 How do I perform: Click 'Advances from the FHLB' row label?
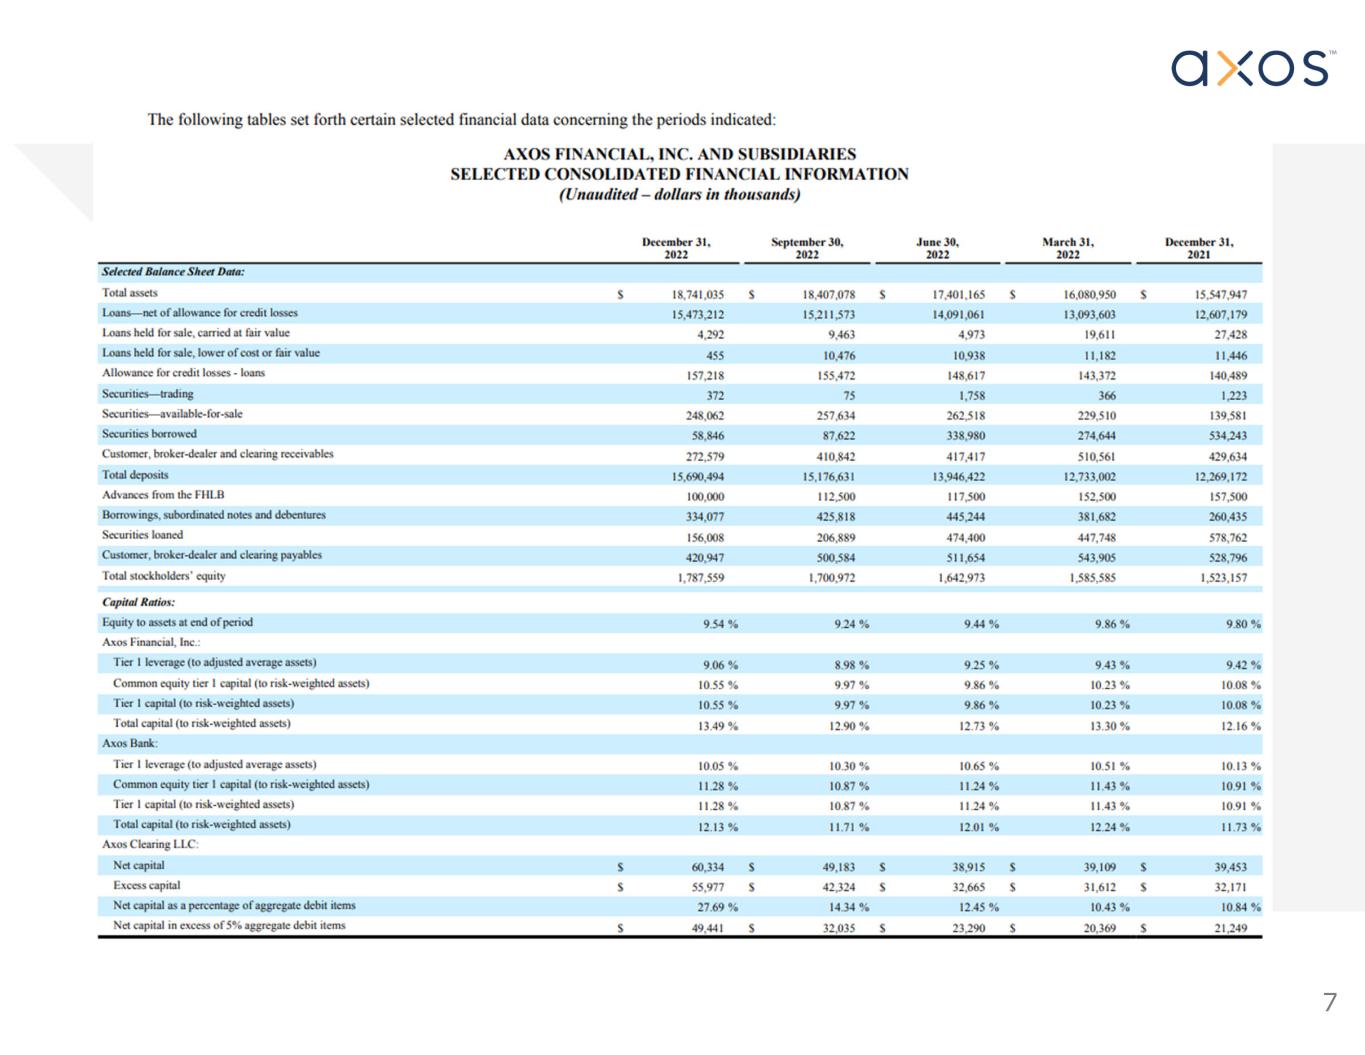[163, 495]
